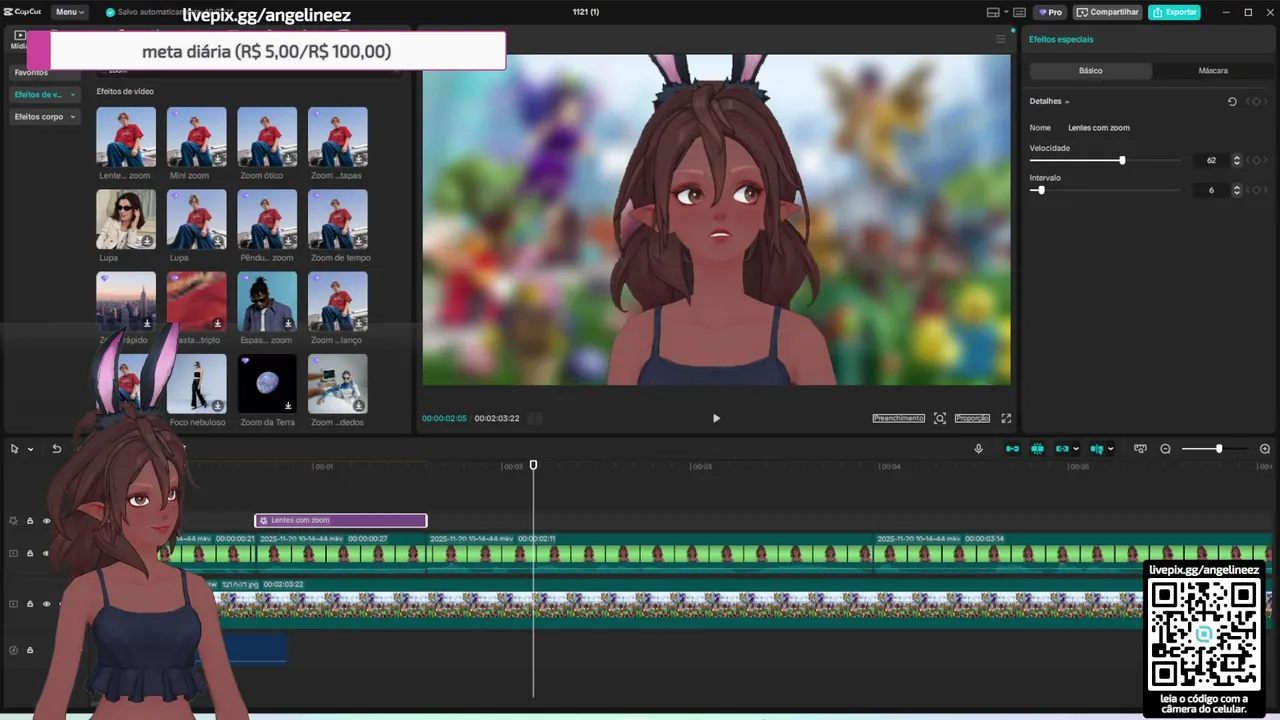Adjust the Velocidade slider handle

point(1122,160)
